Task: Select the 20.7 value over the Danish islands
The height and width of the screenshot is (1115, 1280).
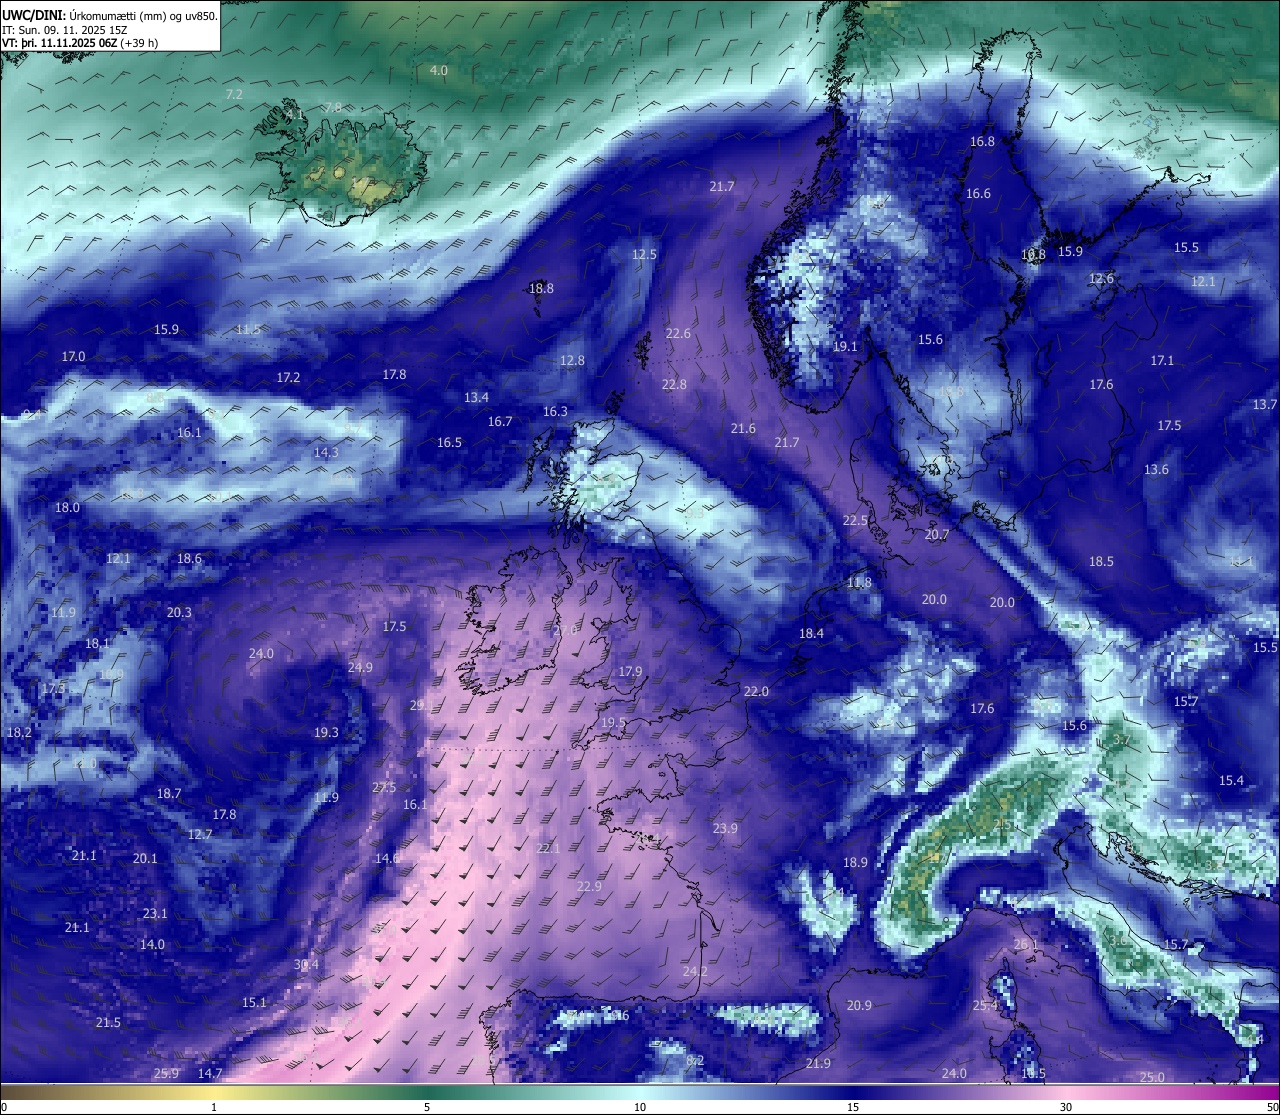Action: [x=936, y=536]
